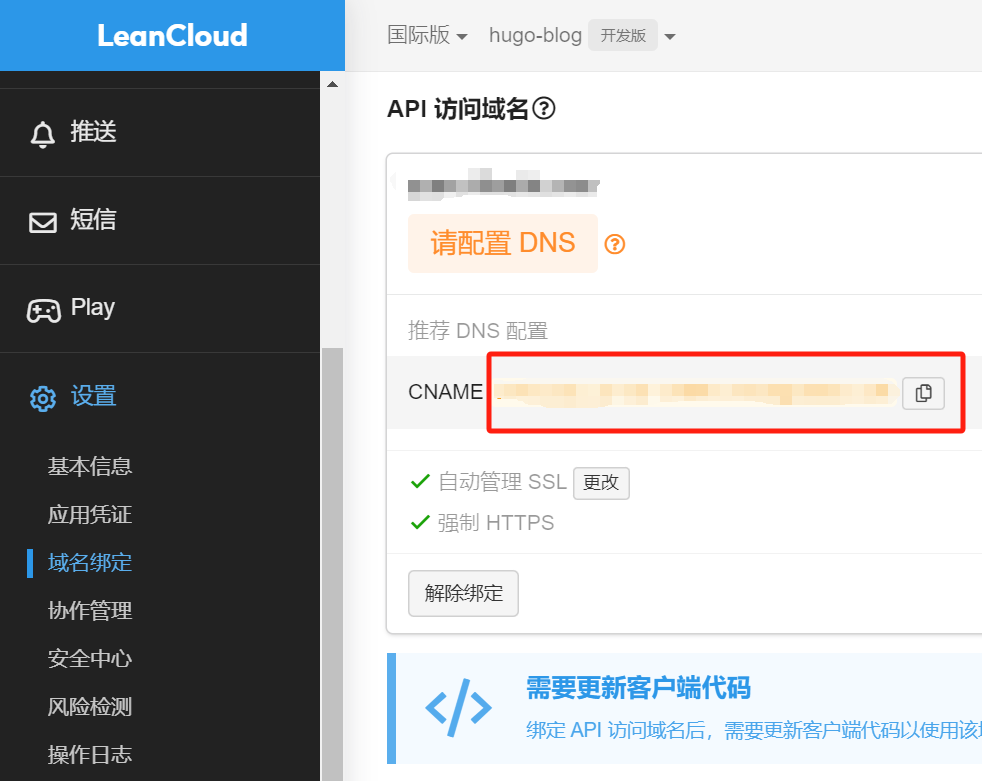Click the gear icon beside 设置

click(42, 398)
